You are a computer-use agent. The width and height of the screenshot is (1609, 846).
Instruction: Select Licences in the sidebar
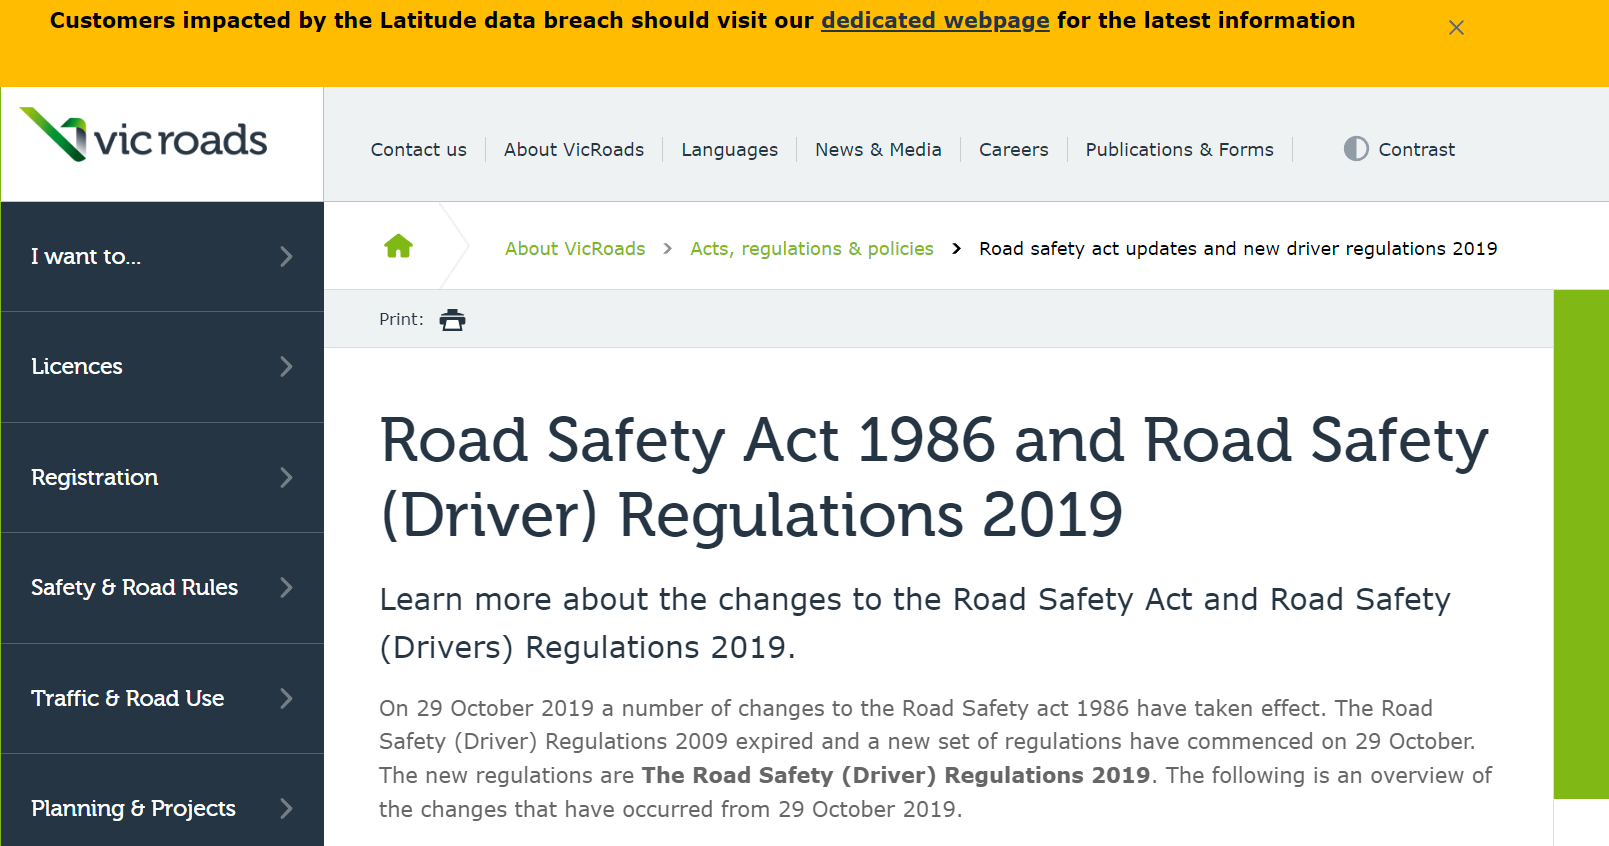[x=162, y=367]
